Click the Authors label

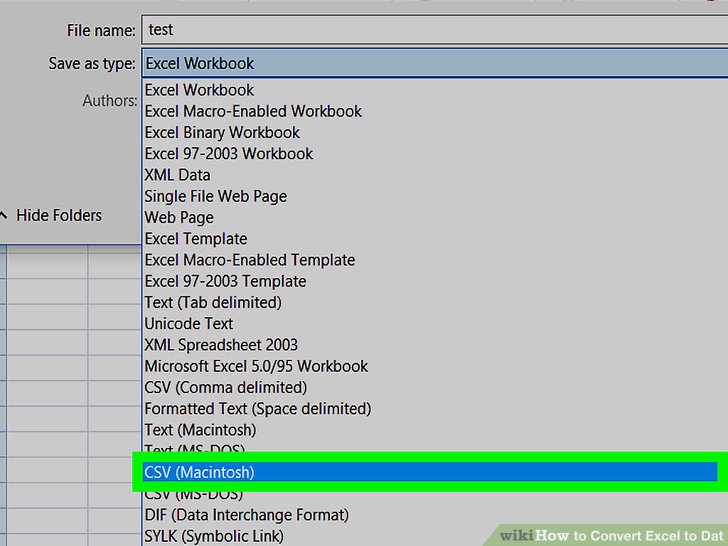coord(110,100)
